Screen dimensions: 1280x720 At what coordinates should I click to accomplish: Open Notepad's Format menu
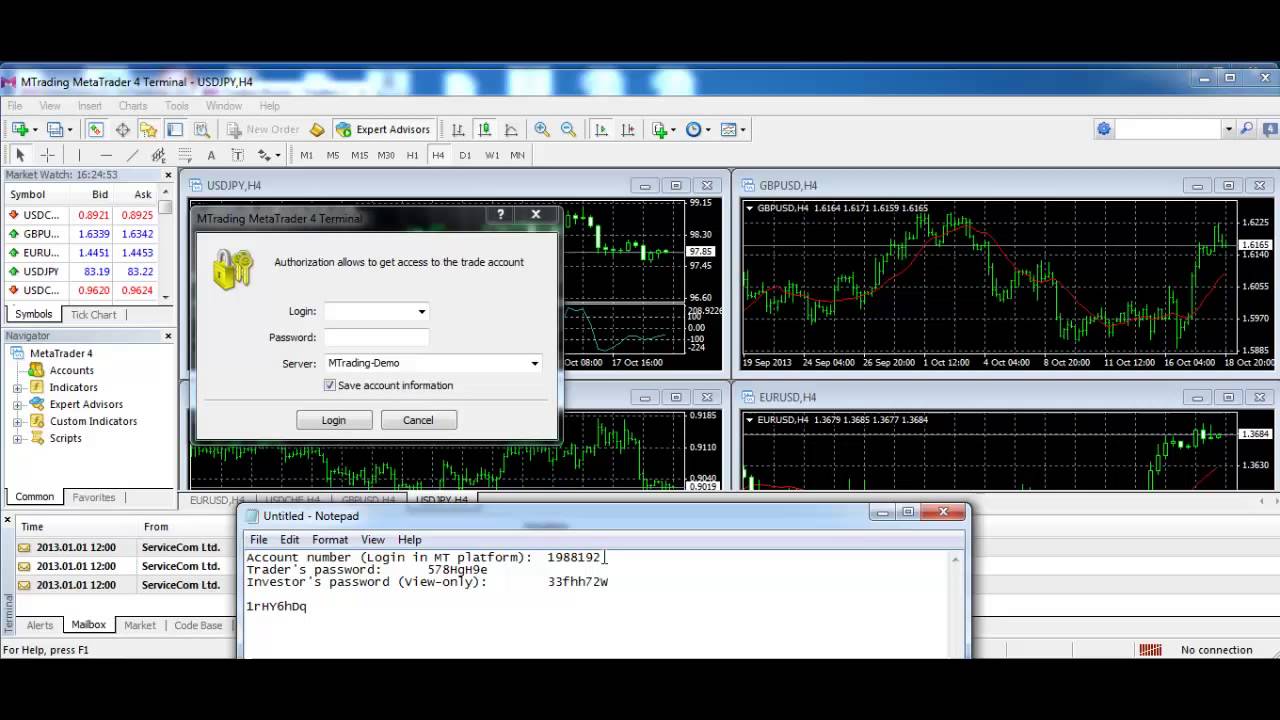(330, 539)
